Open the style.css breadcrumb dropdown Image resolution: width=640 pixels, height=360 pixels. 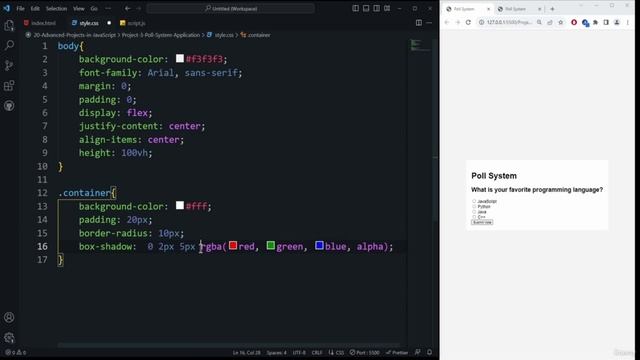pos(220,35)
